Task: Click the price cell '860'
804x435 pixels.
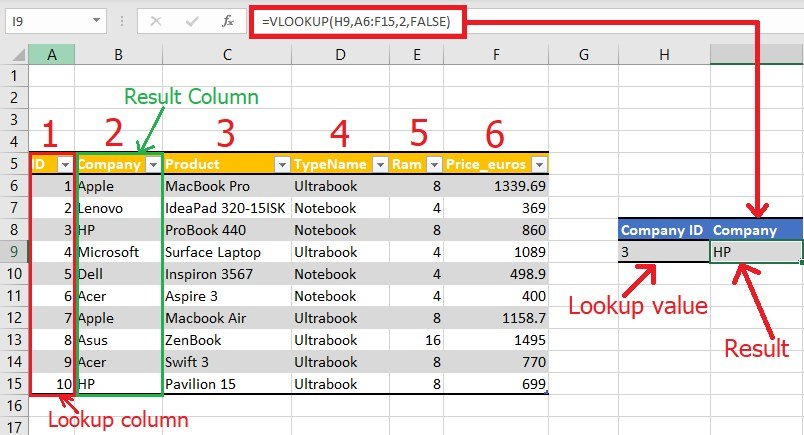Action: pos(496,230)
